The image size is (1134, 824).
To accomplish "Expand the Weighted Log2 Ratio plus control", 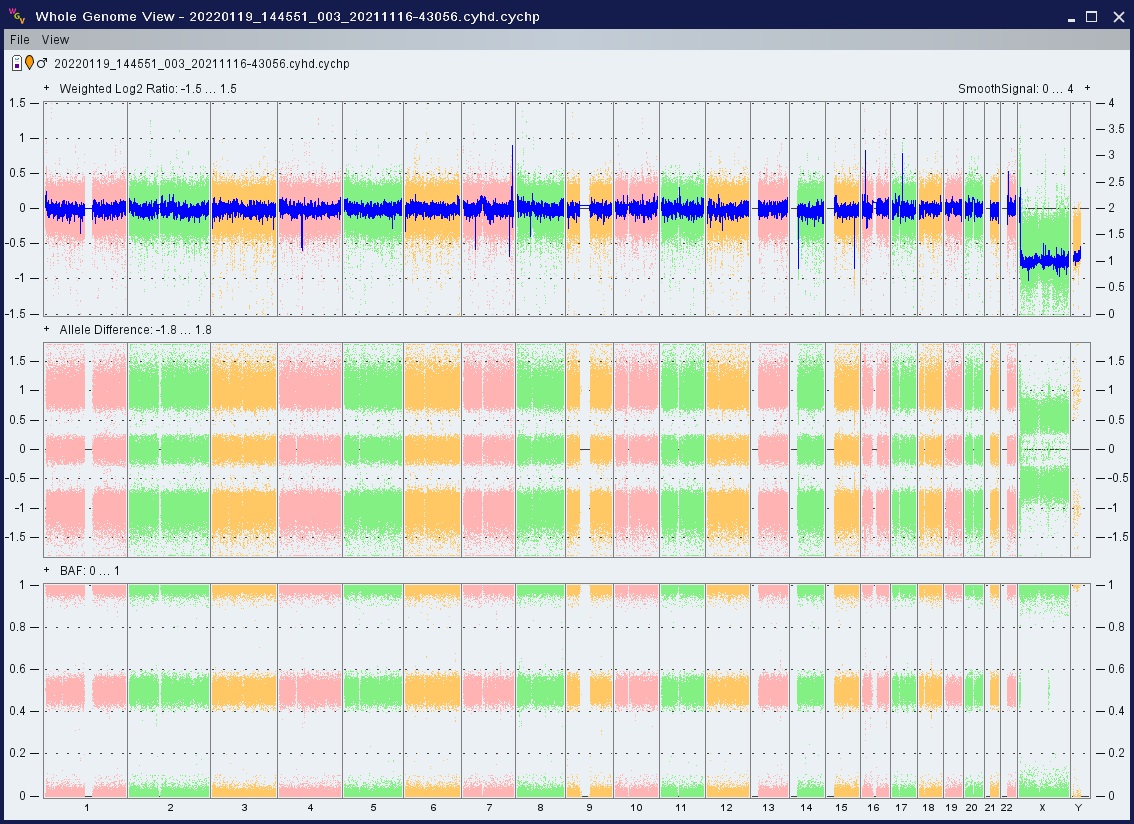I will [47, 89].
